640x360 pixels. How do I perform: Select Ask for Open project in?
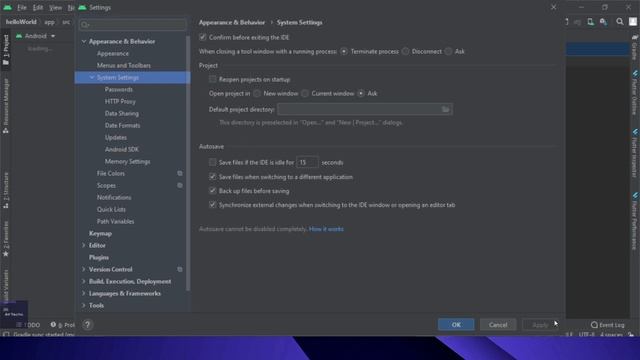click(361, 93)
